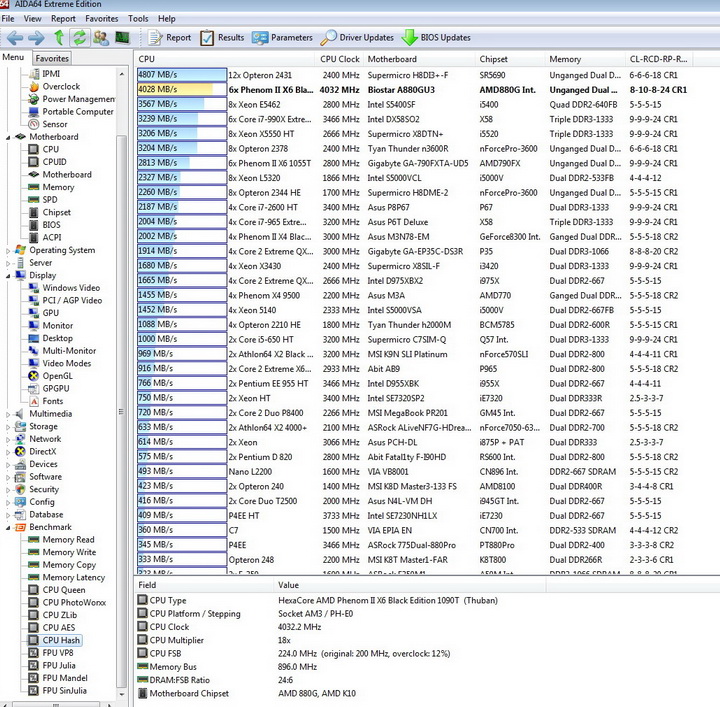
Task: Expand the Devices tree node
Action: (x=8, y=465)
